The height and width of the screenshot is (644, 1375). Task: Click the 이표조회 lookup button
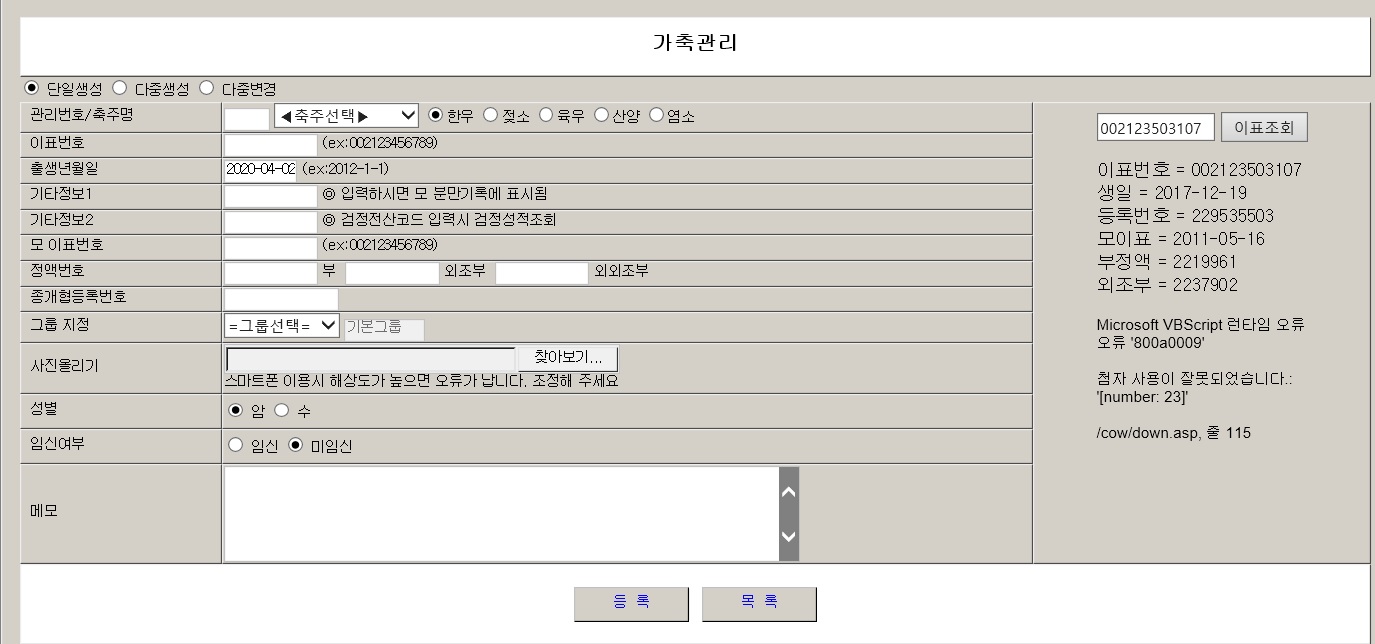(x=1264, y=128)
